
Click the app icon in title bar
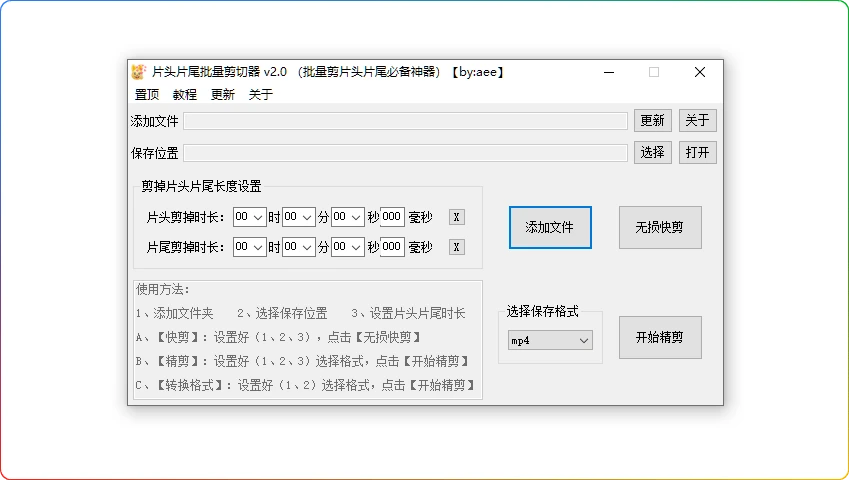[x=139, y=72]
